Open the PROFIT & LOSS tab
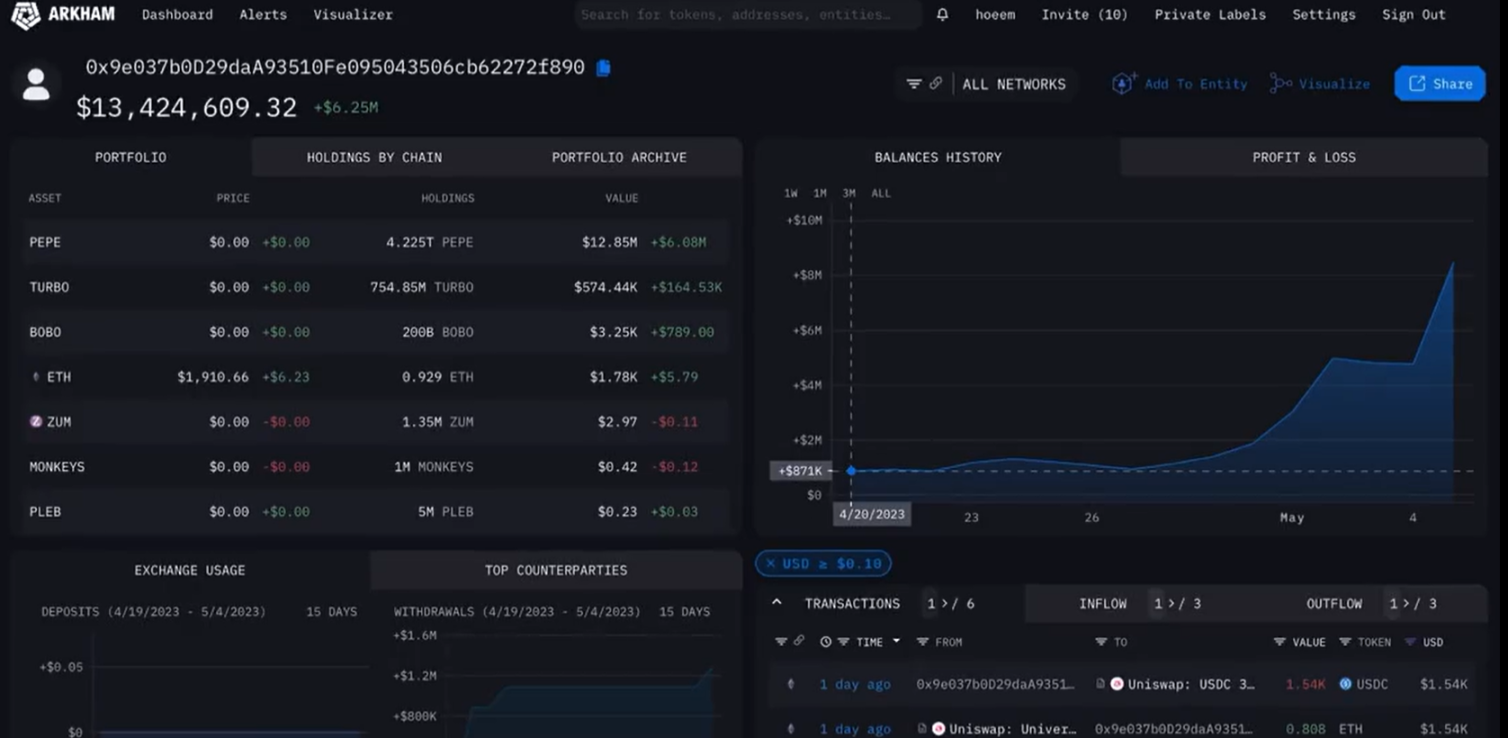 (1304, 157)
